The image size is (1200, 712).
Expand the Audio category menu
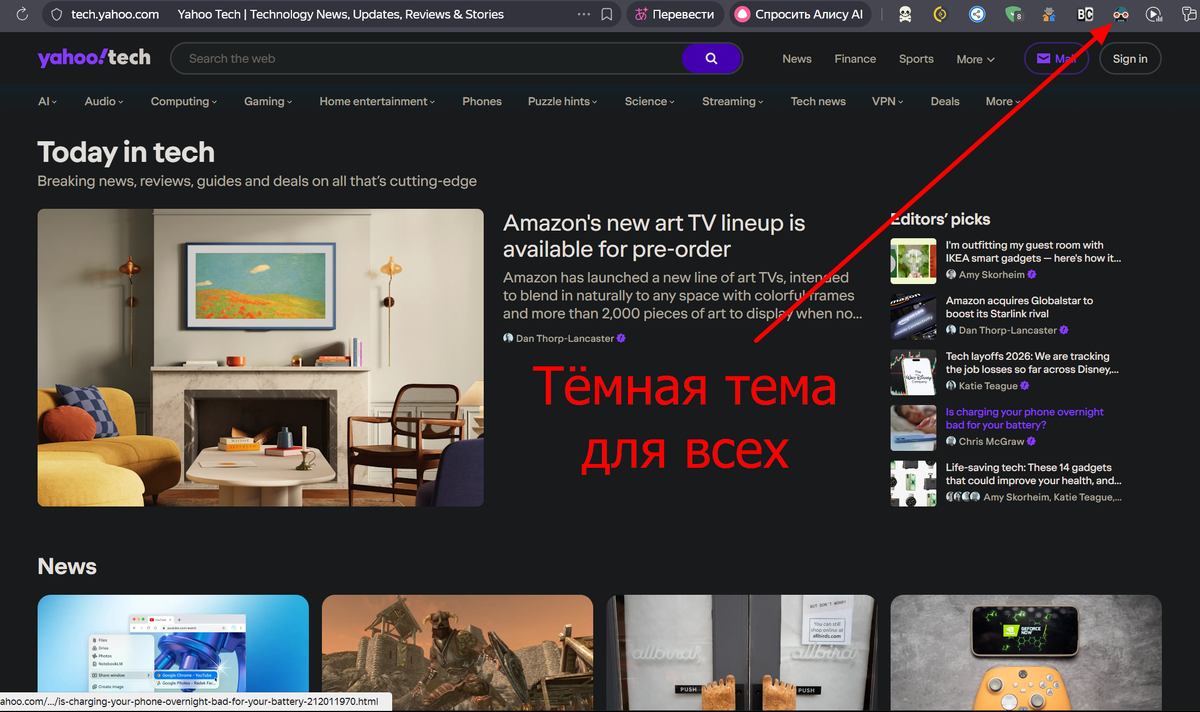tap(104, 101)
